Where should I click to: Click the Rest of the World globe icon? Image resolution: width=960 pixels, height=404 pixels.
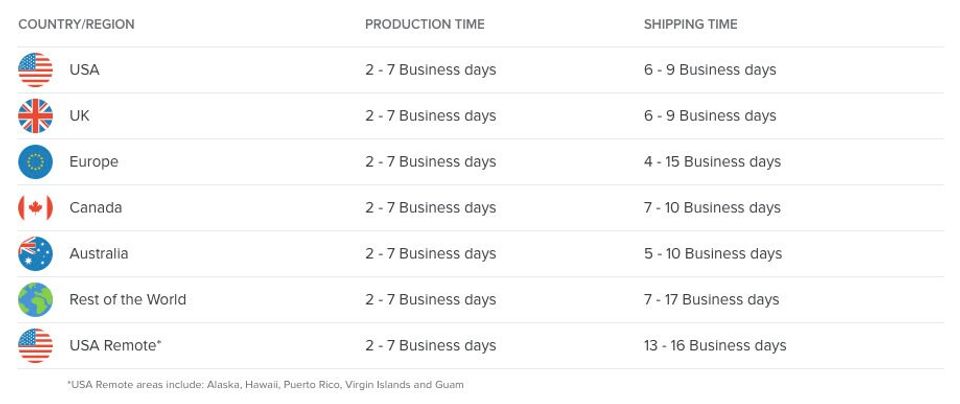pos(35,300)
